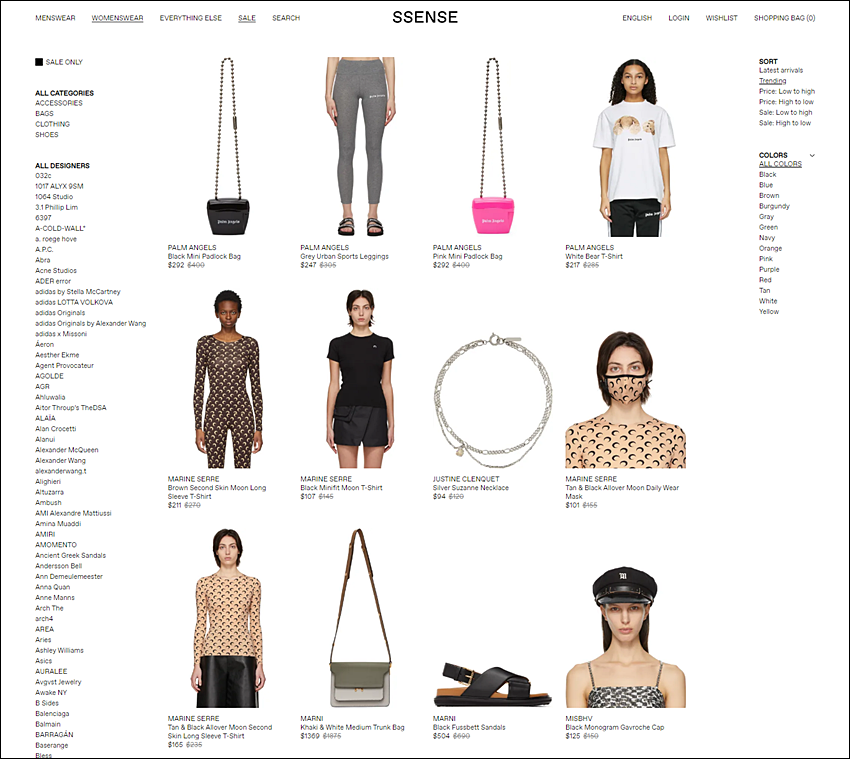Viewport: 850px width, 759px height.
Task: Open the Menswear section
Action: (55, 18)
